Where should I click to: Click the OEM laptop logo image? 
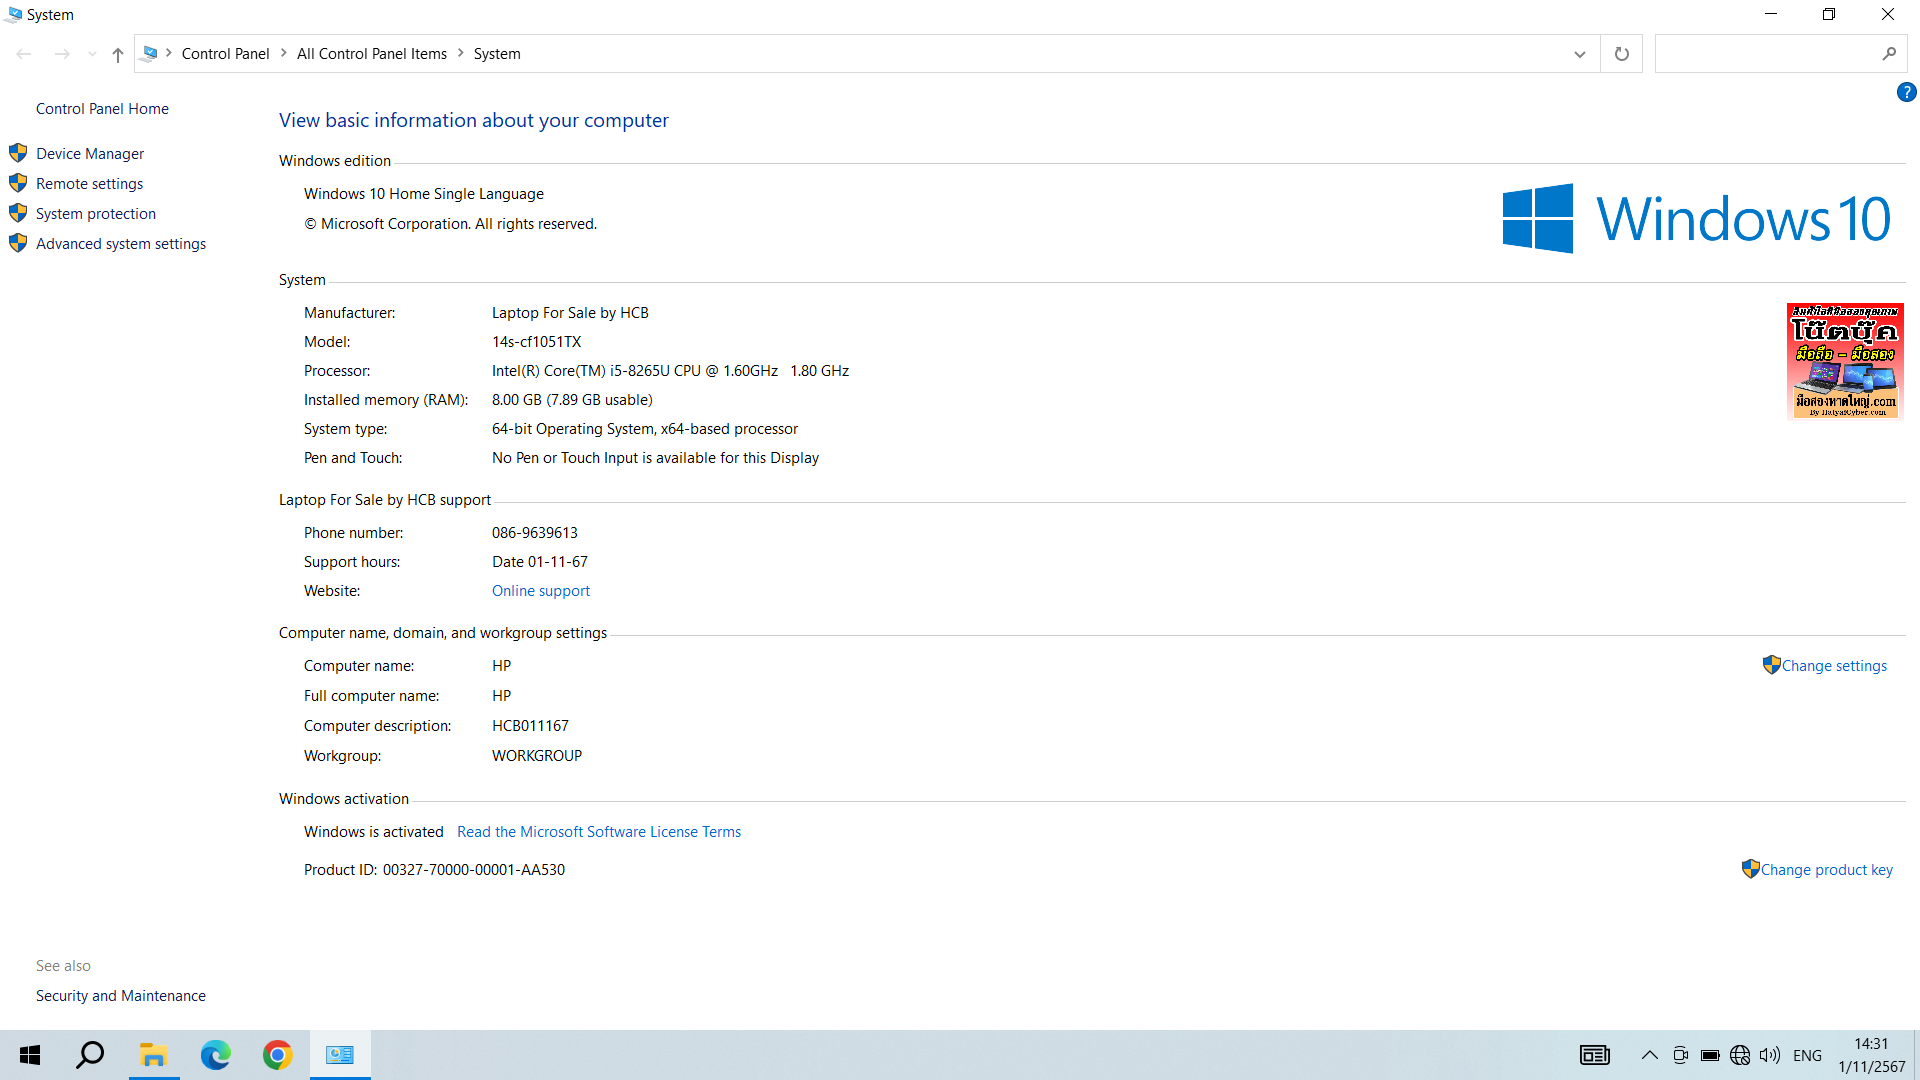click(x=1844, y=360)
